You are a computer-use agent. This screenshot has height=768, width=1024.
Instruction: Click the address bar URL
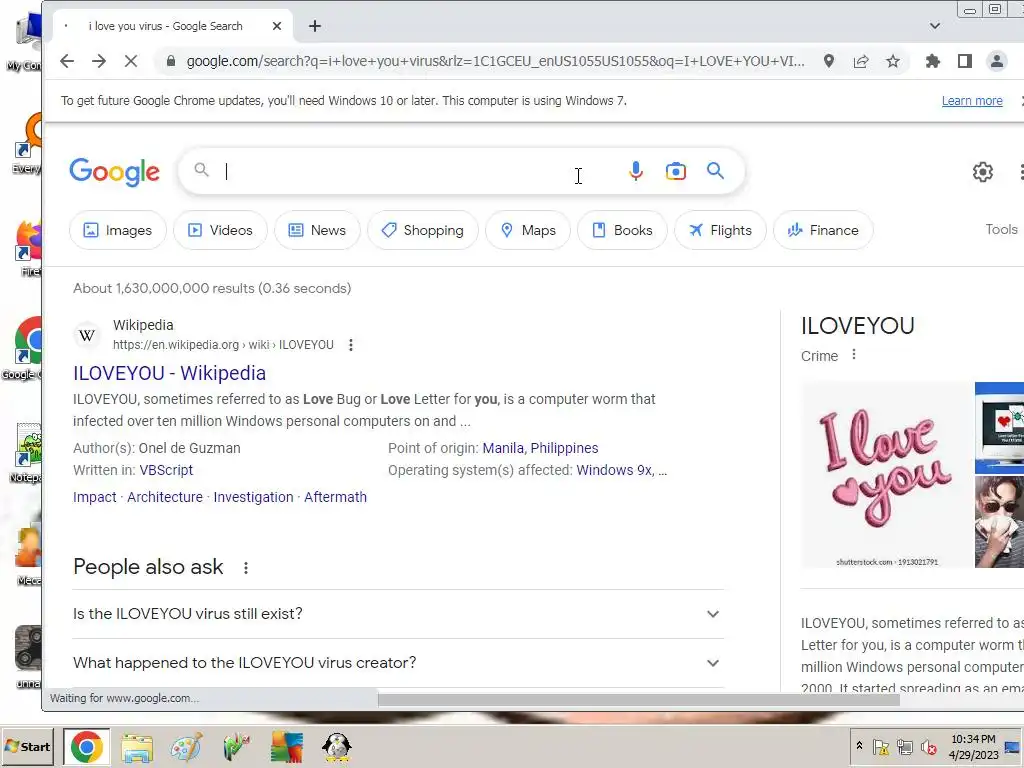tap(495, 61)
